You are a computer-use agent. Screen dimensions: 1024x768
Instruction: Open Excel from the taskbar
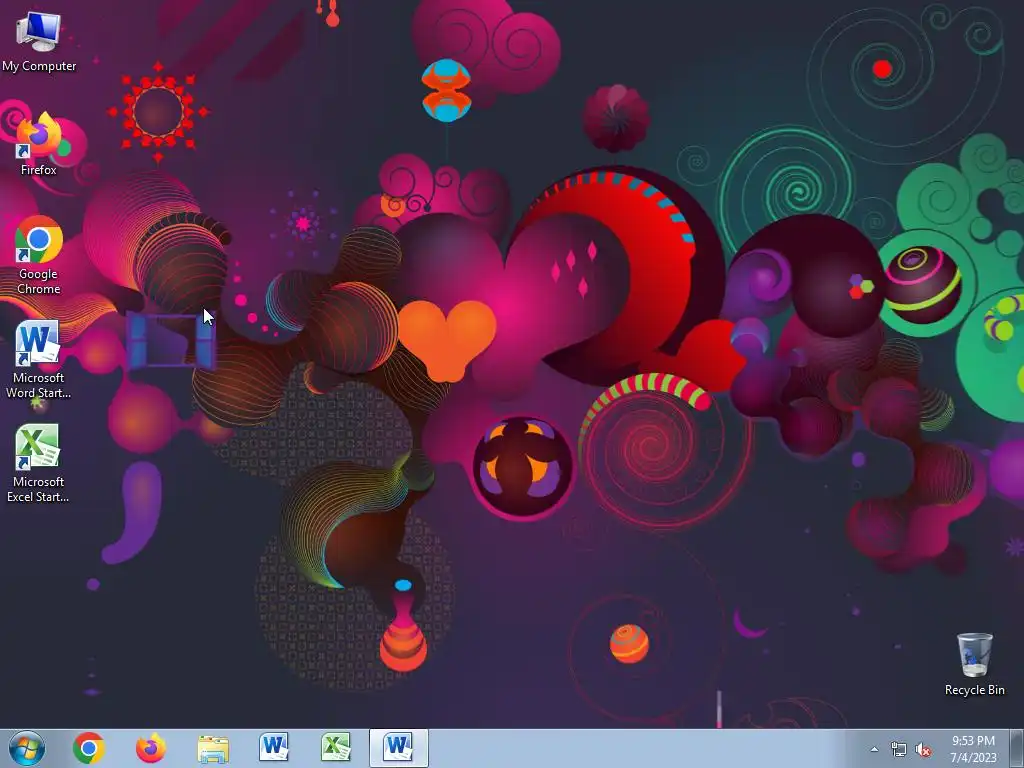pos(336,748)
